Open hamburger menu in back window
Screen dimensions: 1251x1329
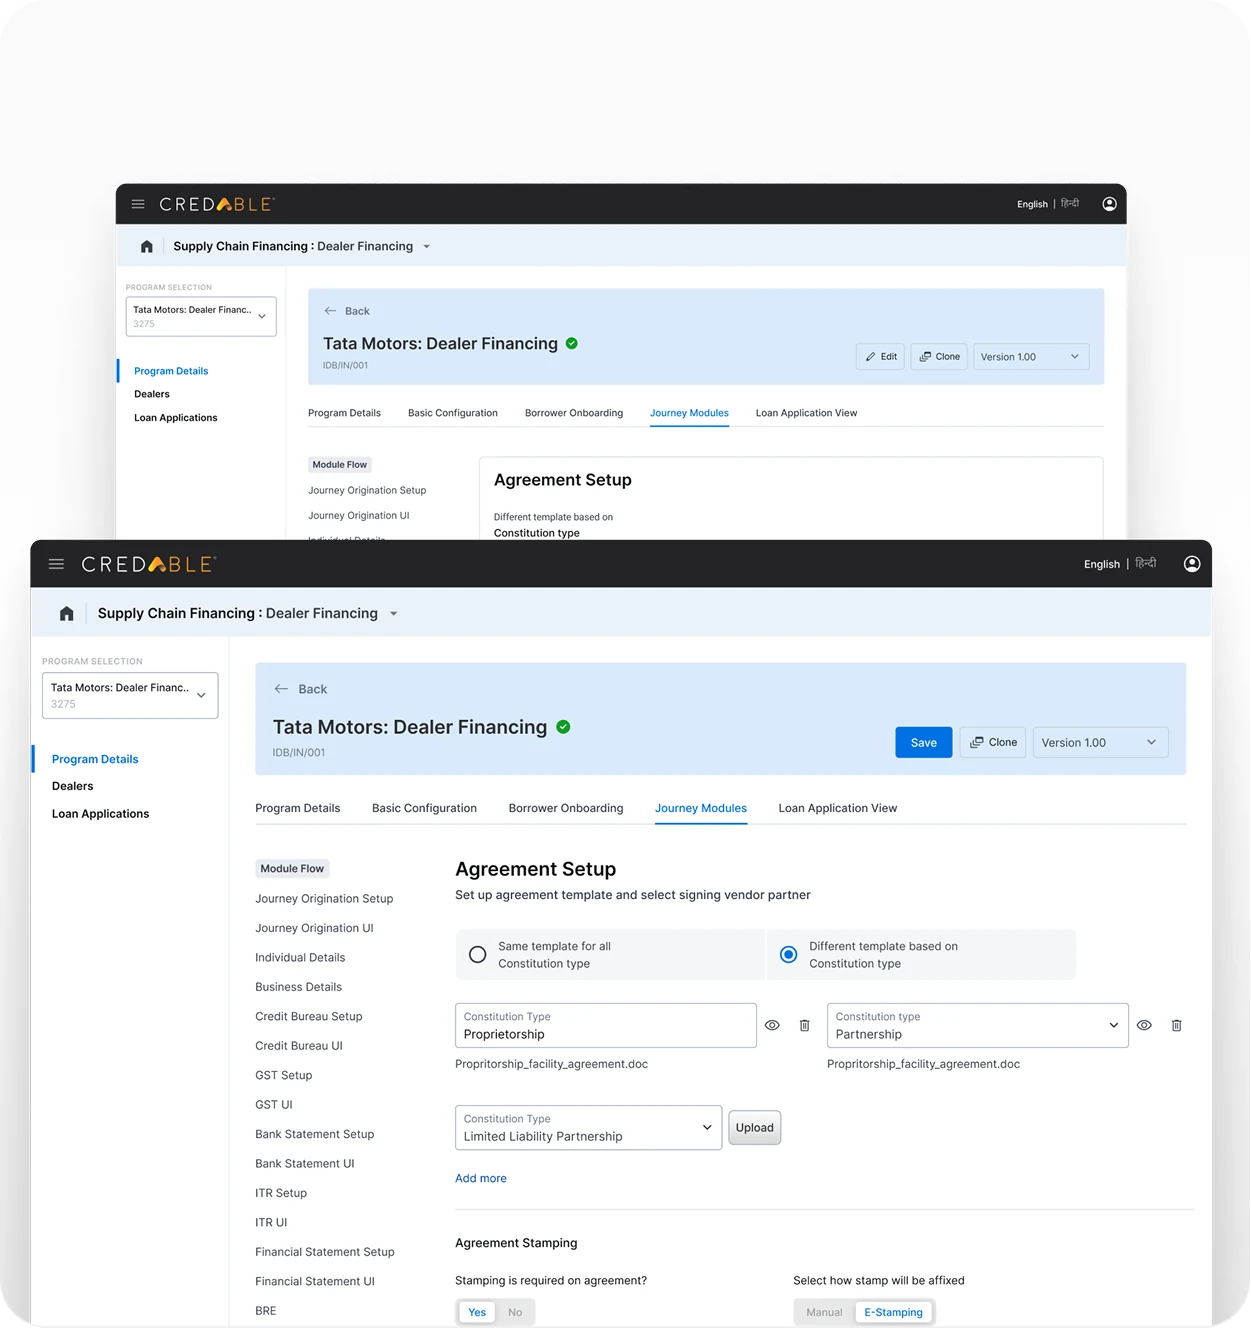[x=138, y=204]
